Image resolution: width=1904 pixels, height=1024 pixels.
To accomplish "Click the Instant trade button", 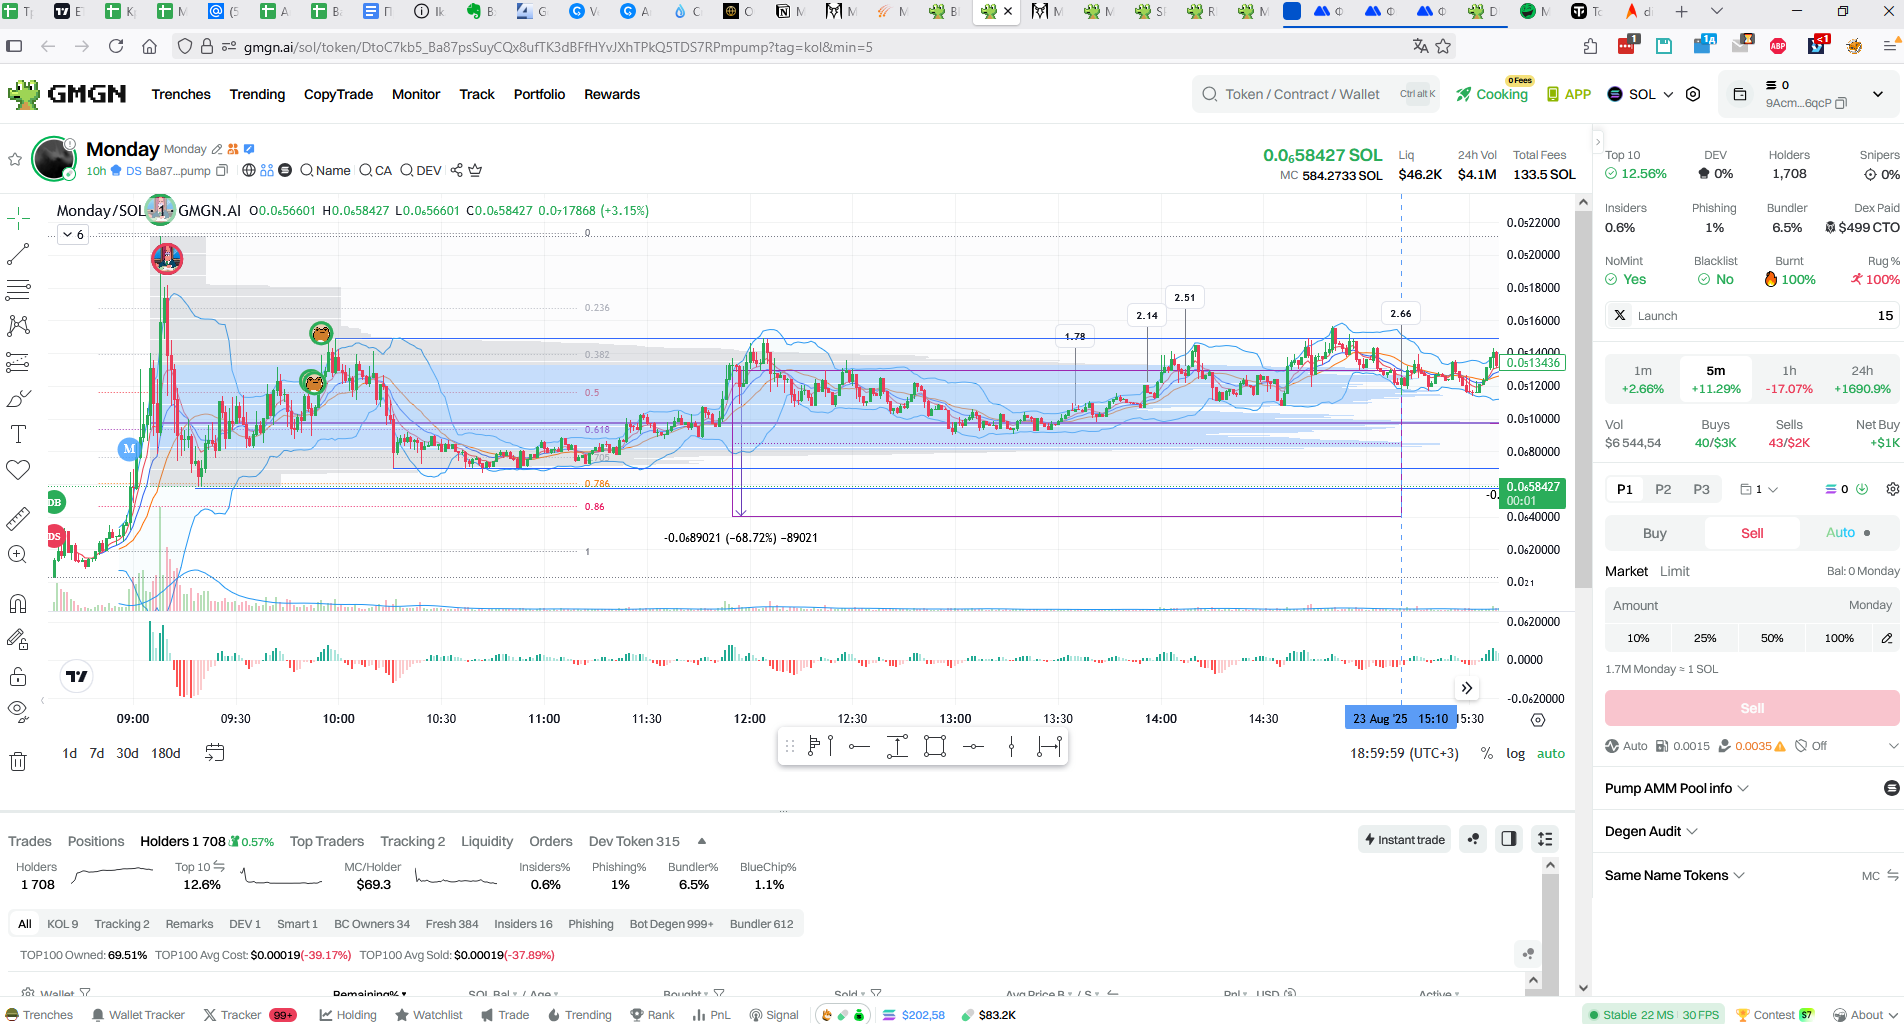I will click(1404, 839).
